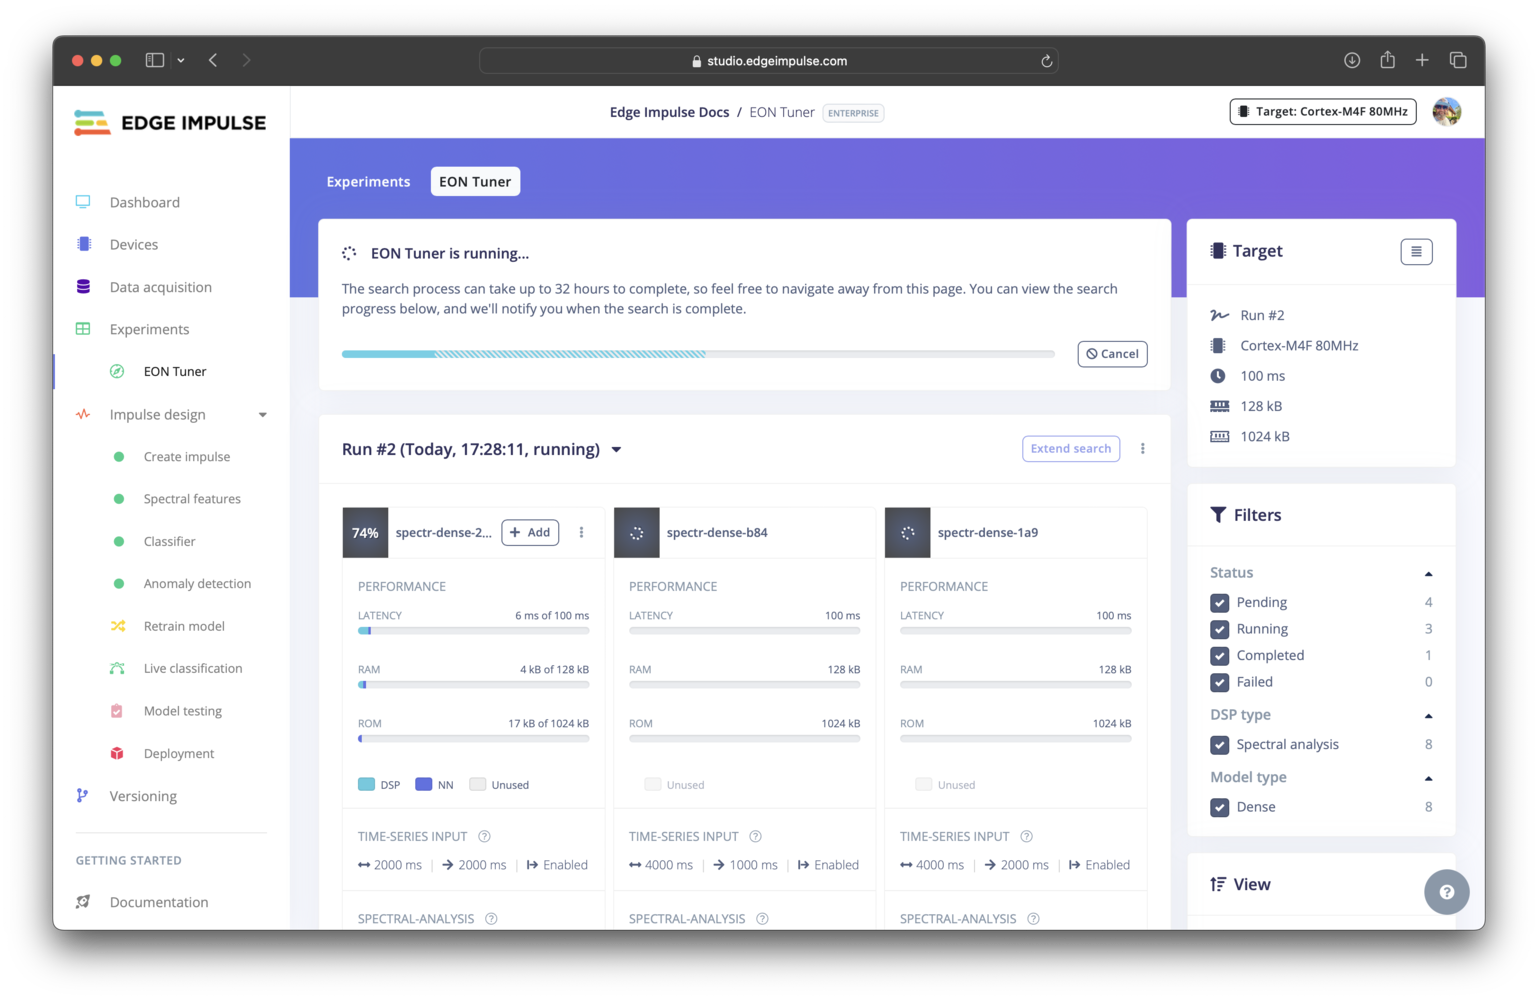Open the floating help question-mark button
The height and width of the screenshot is (1000, 1538).
tap(1447, 892)
